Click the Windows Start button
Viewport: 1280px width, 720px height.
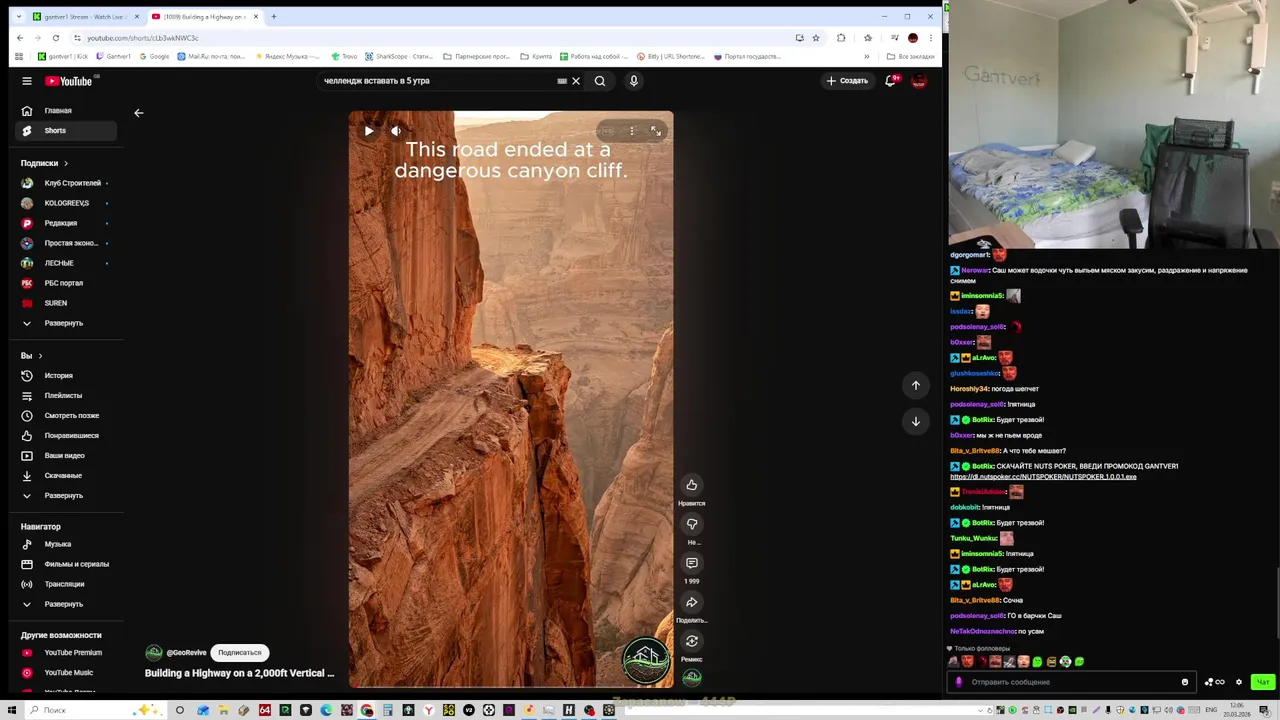(11, 710)
